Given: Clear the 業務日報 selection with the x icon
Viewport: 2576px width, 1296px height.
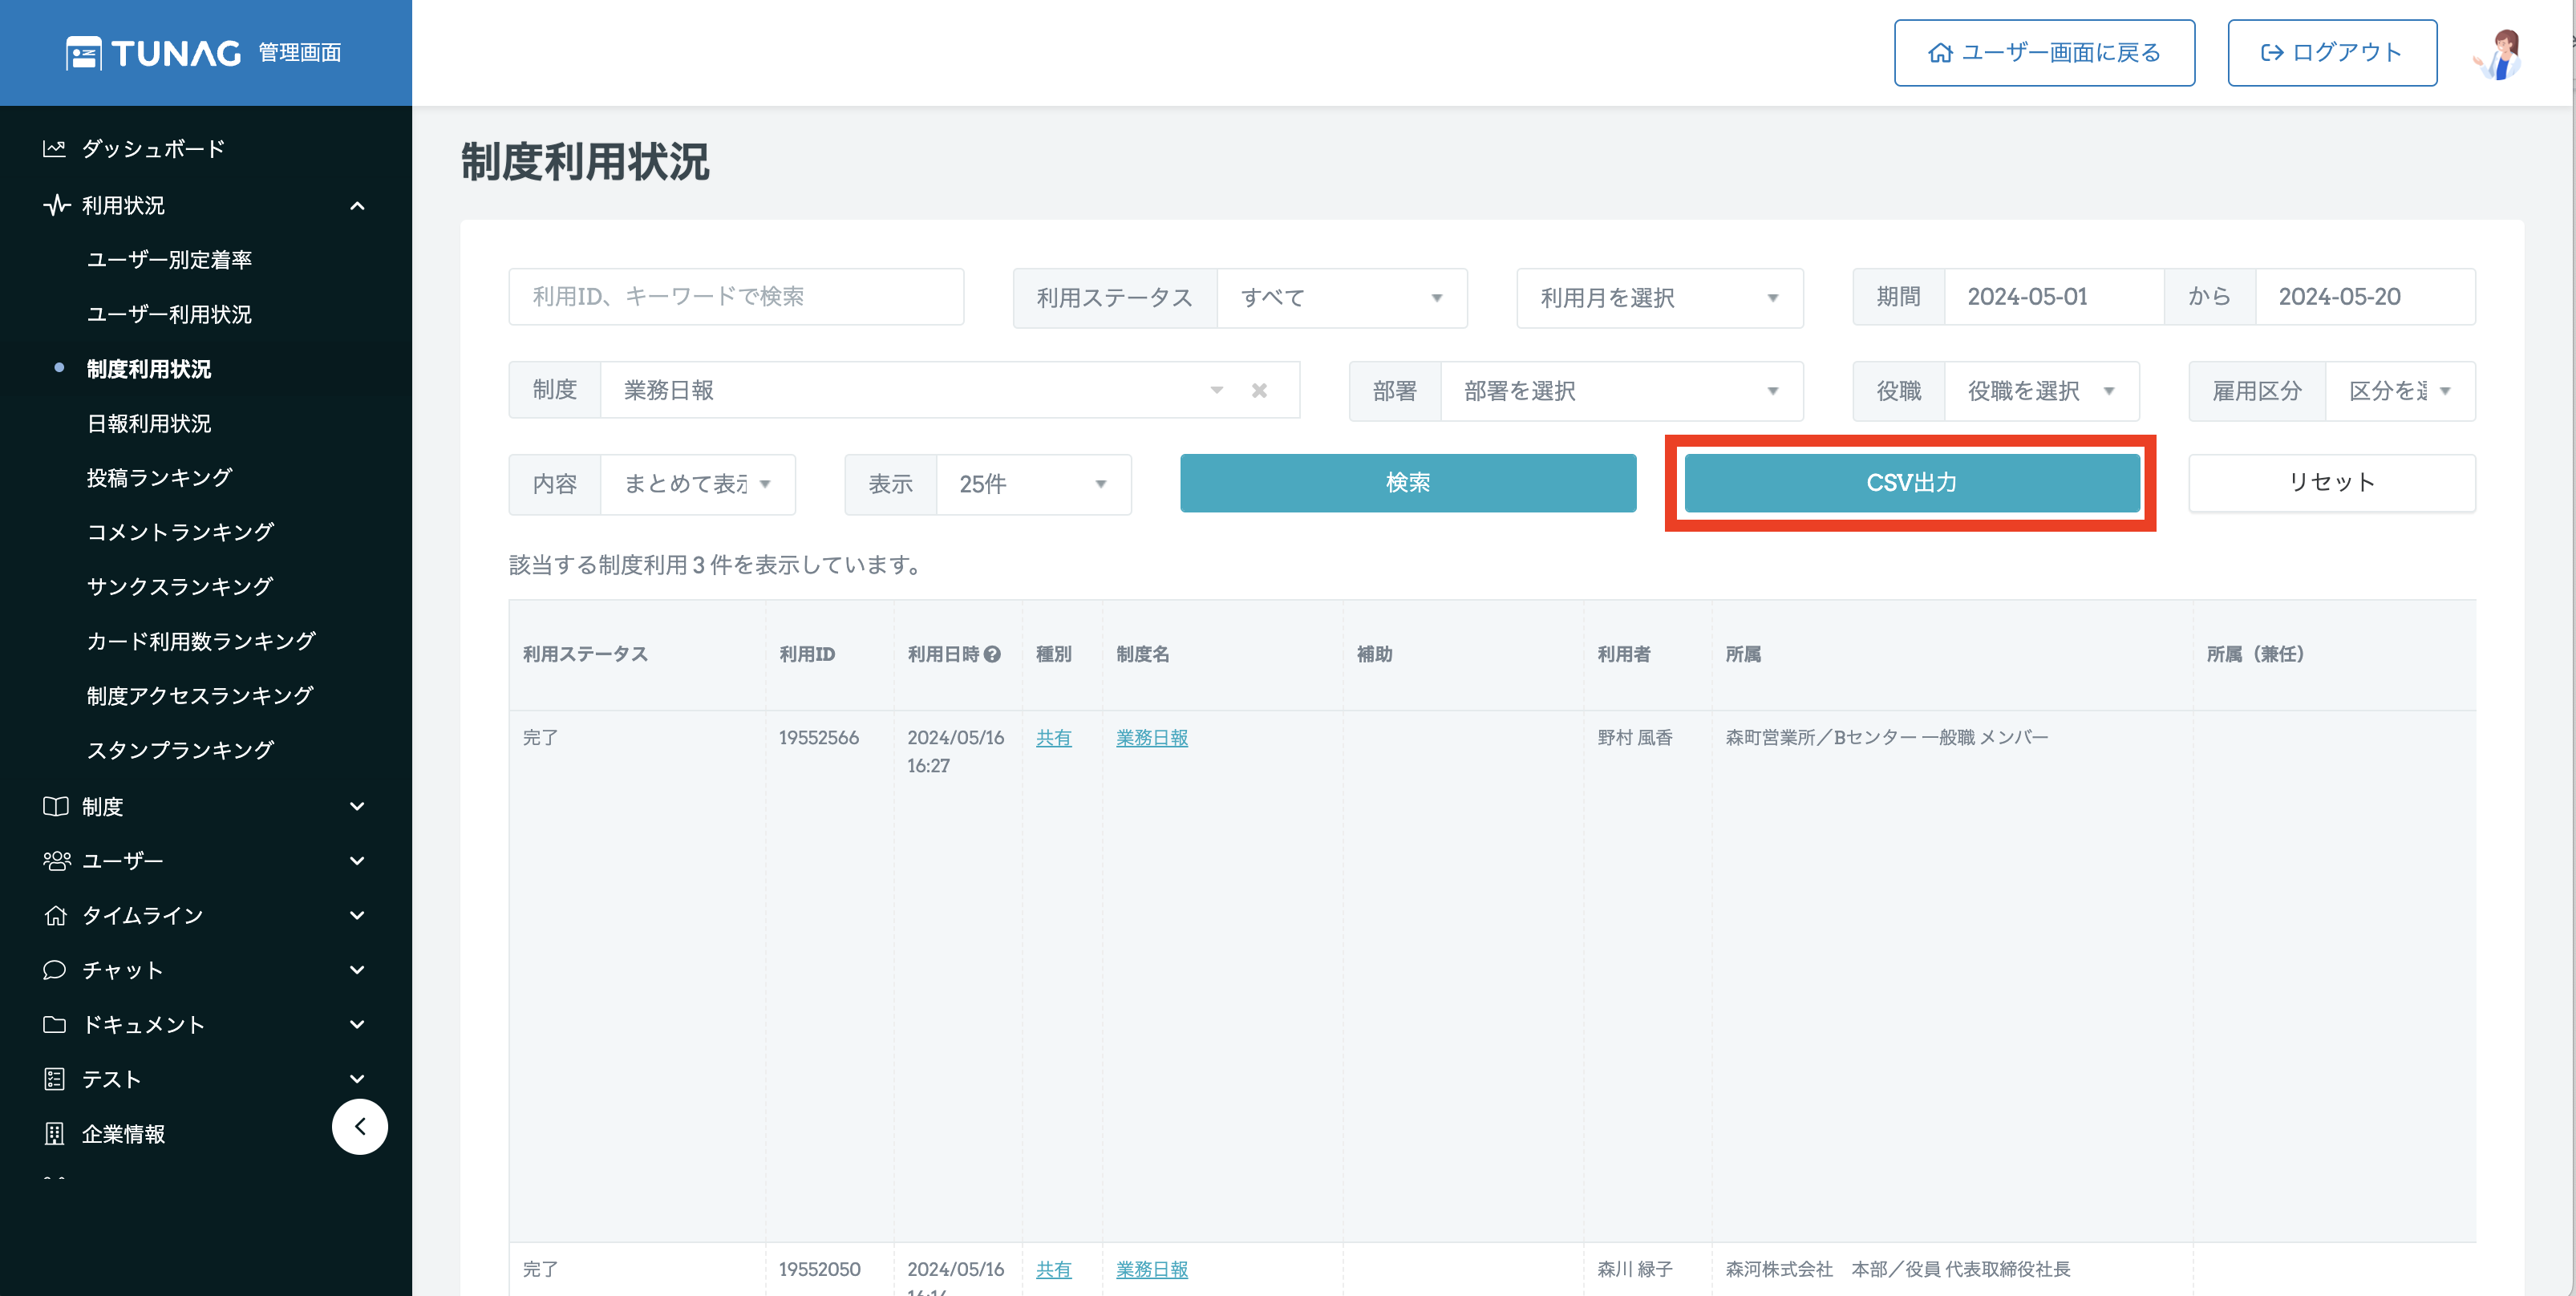Looking at the screenshot, I should [1260, 391].
